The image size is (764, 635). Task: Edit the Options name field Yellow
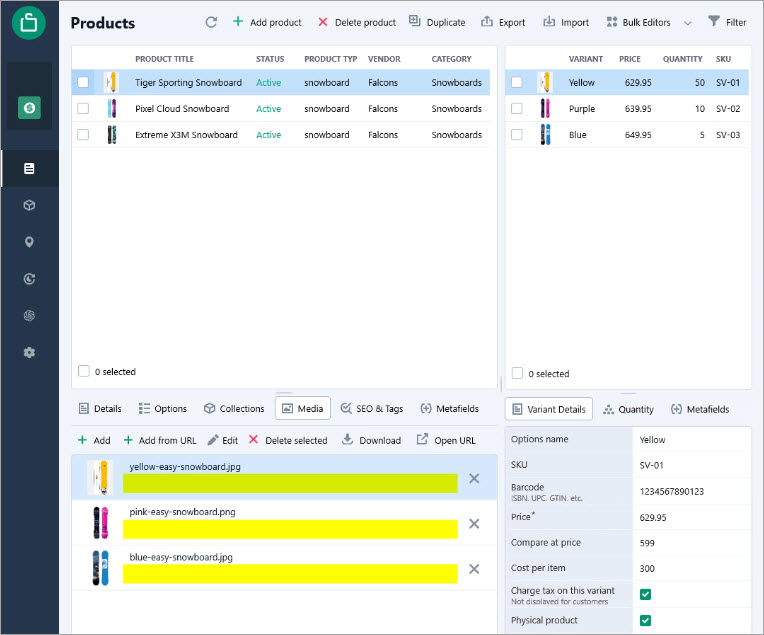point(691,440)
